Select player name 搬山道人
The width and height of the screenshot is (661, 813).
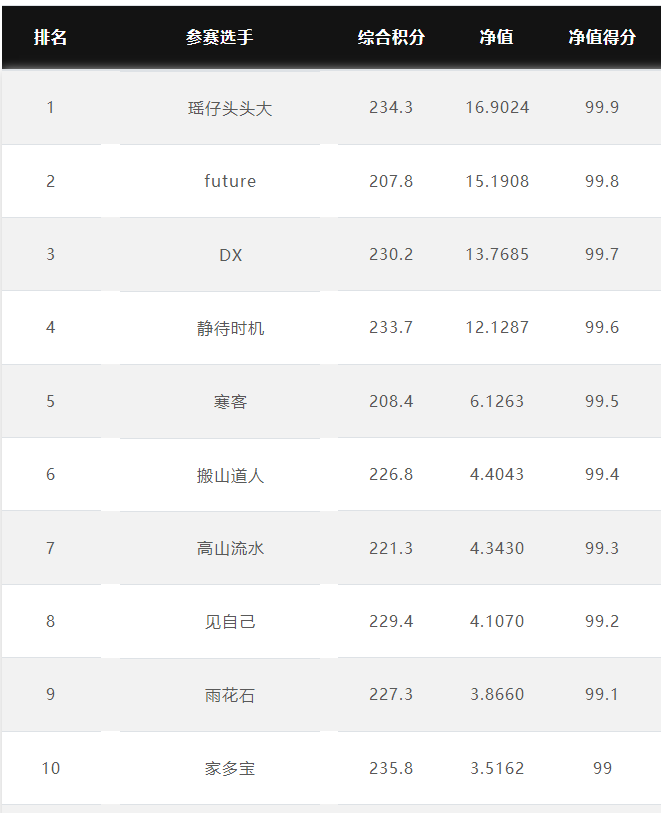click(230, 475)
